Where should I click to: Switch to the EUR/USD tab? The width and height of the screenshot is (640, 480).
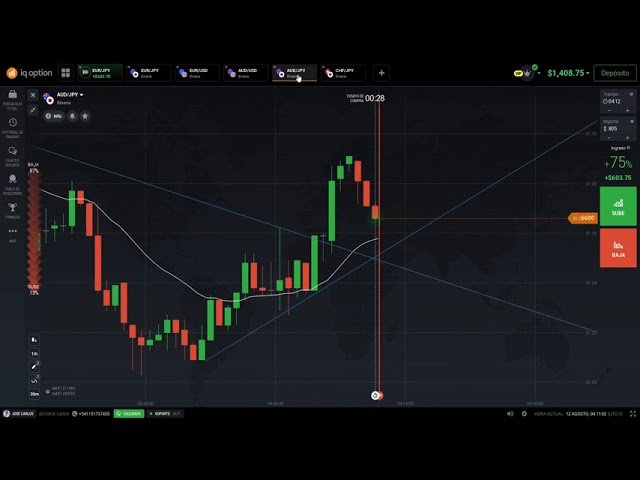click(x=197, y=73)
